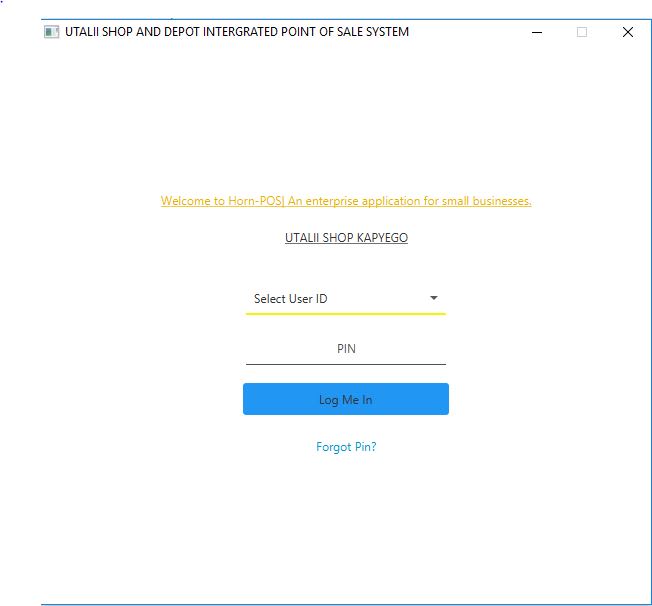Open the Forgot Pin? link

tap(346, 447)
